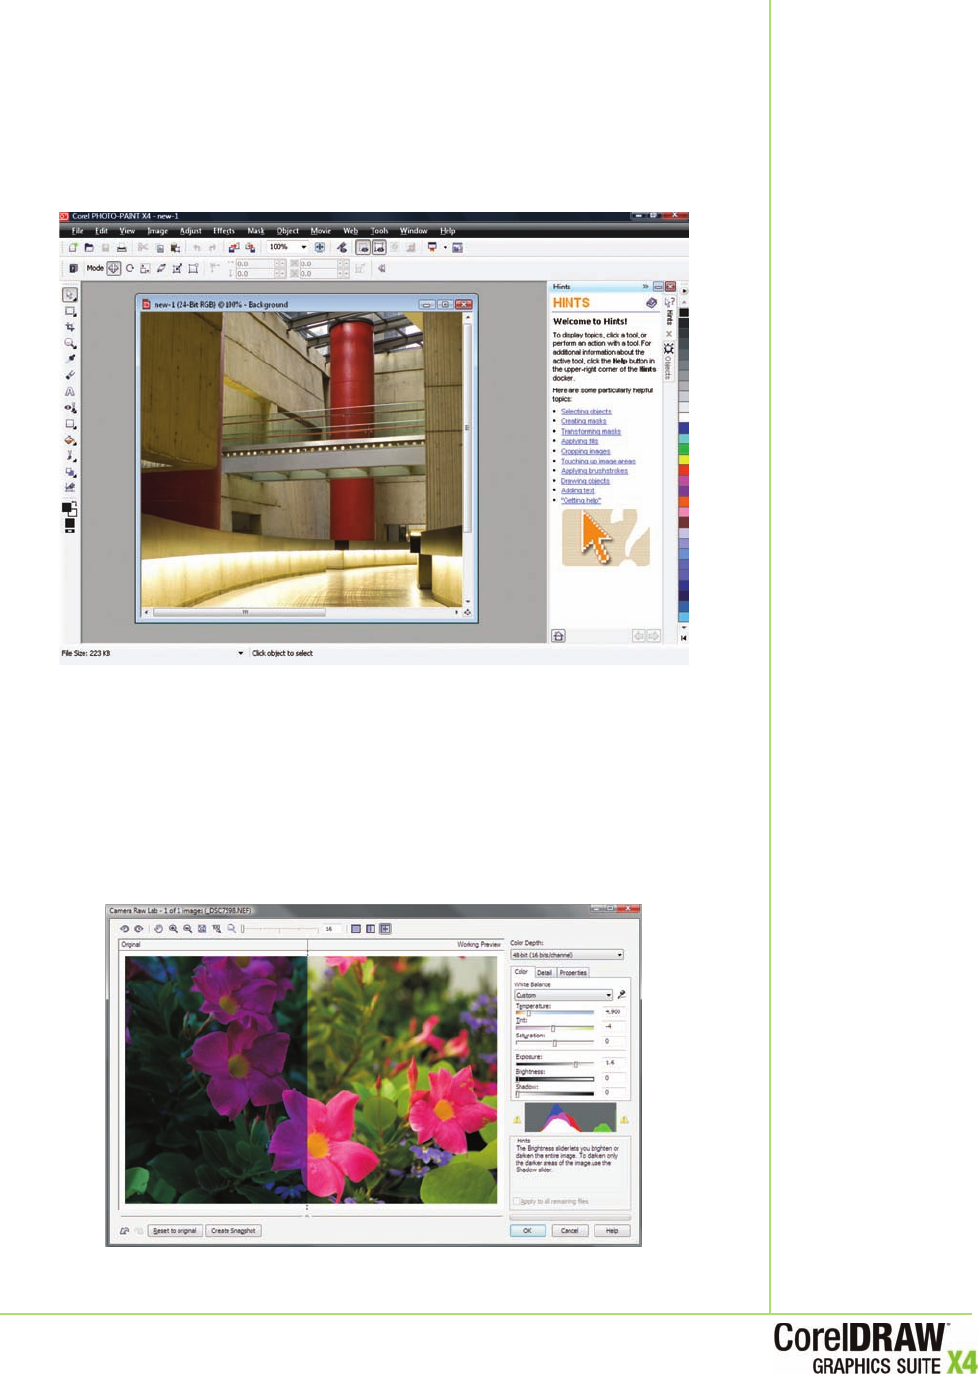Toggle full preview mode in Raw Lab
The height and width of the screenshot is (1375, 980).
pyautogui.click(x=356, y=929)
